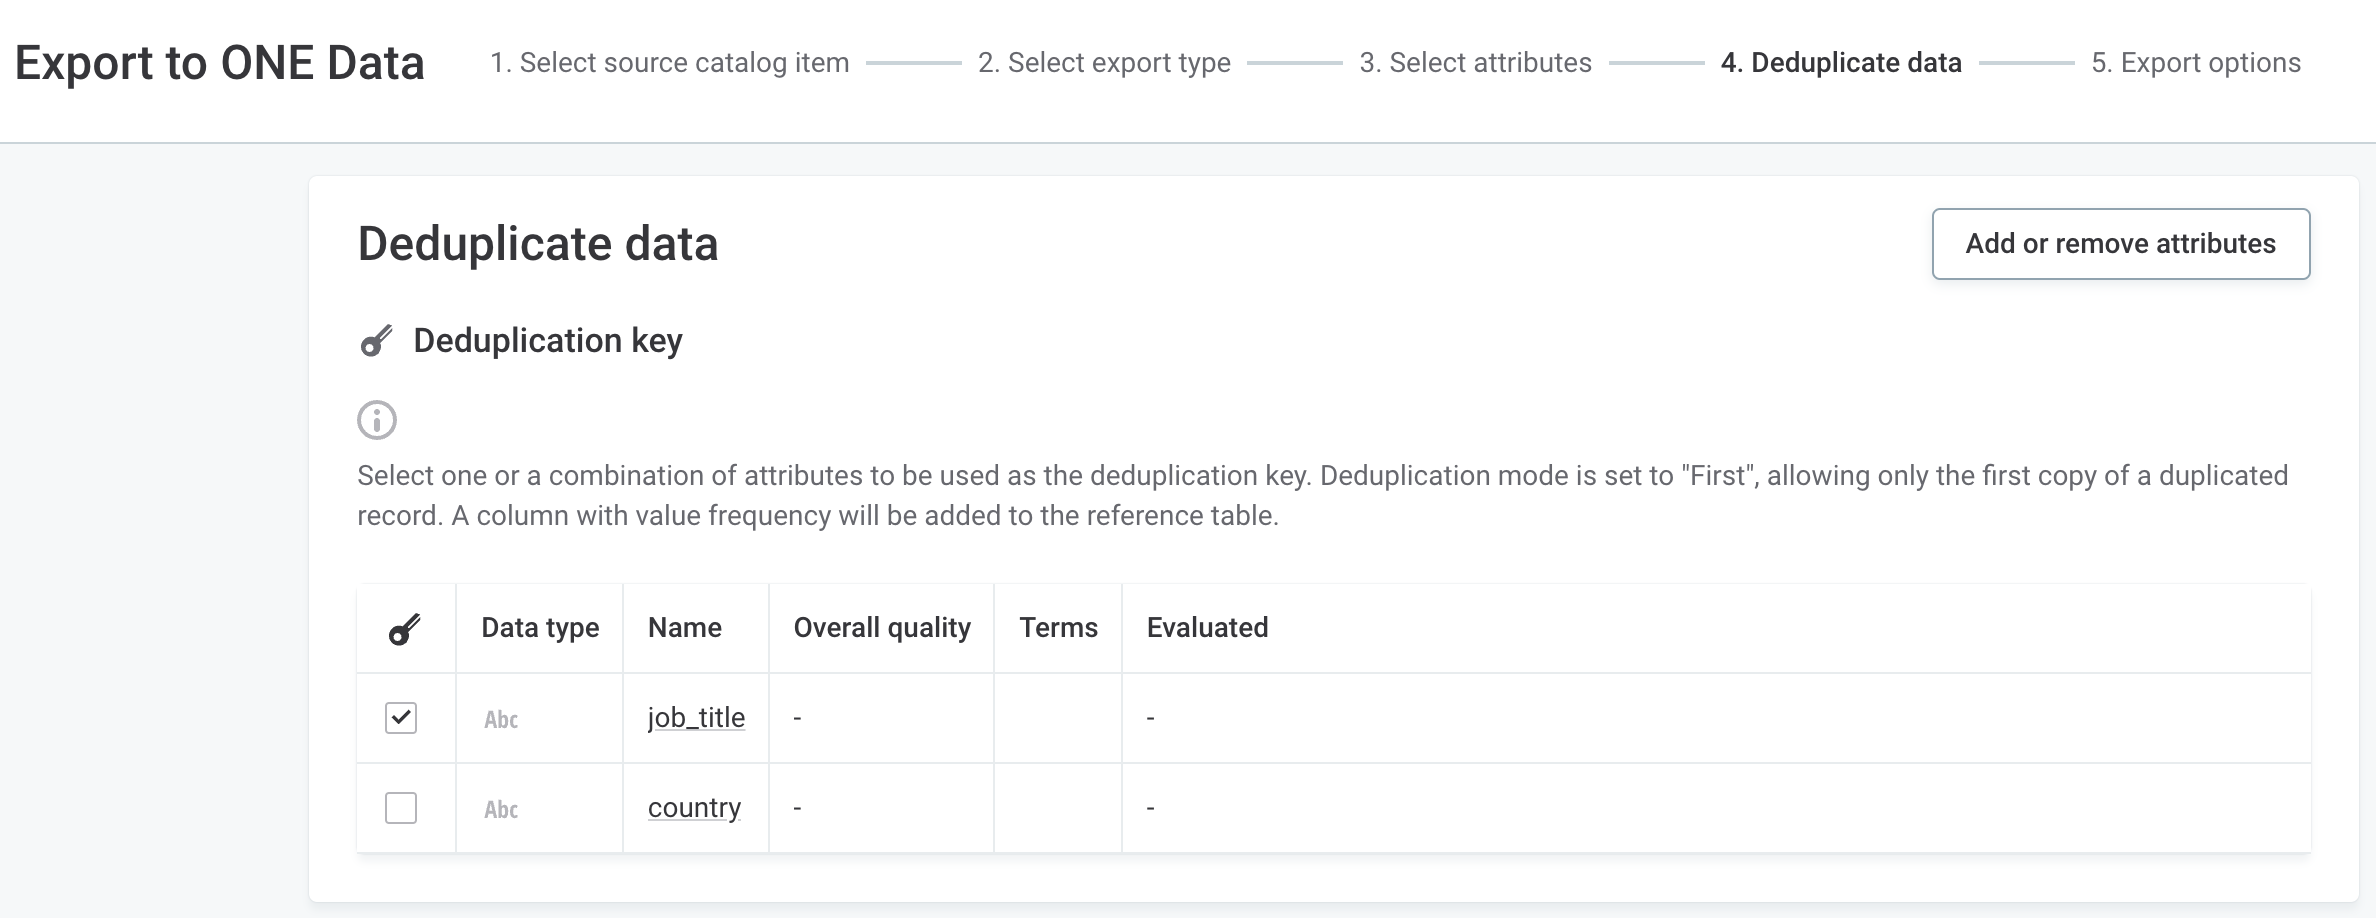The image size is (2376, 918).
Task: Uncheck the job_title deduplication key checkbox
Action: click(400, 717)
